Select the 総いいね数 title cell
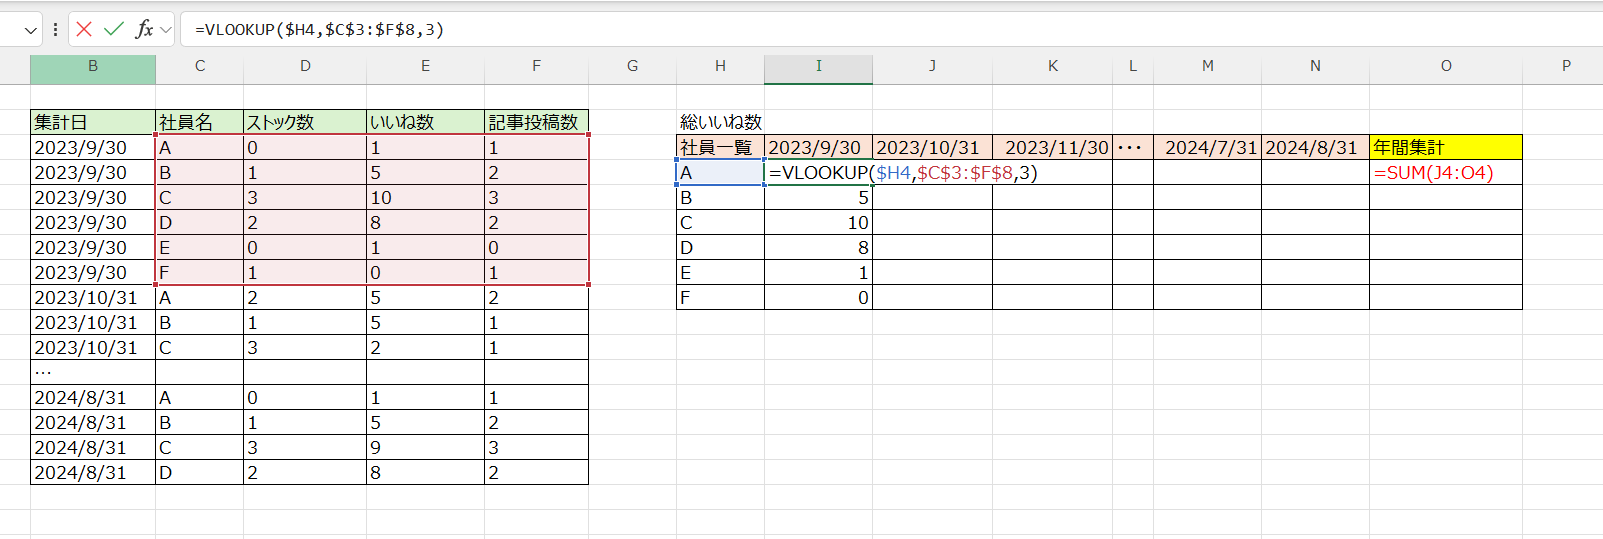Screen dimensions: 1603x539 [x=720, y=122]
